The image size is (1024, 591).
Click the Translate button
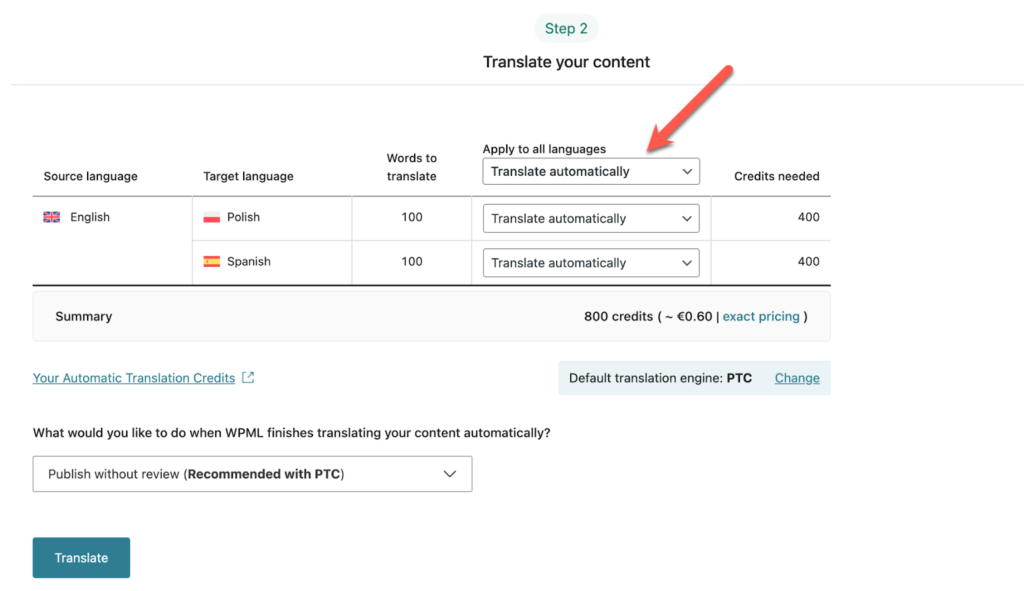81,558
